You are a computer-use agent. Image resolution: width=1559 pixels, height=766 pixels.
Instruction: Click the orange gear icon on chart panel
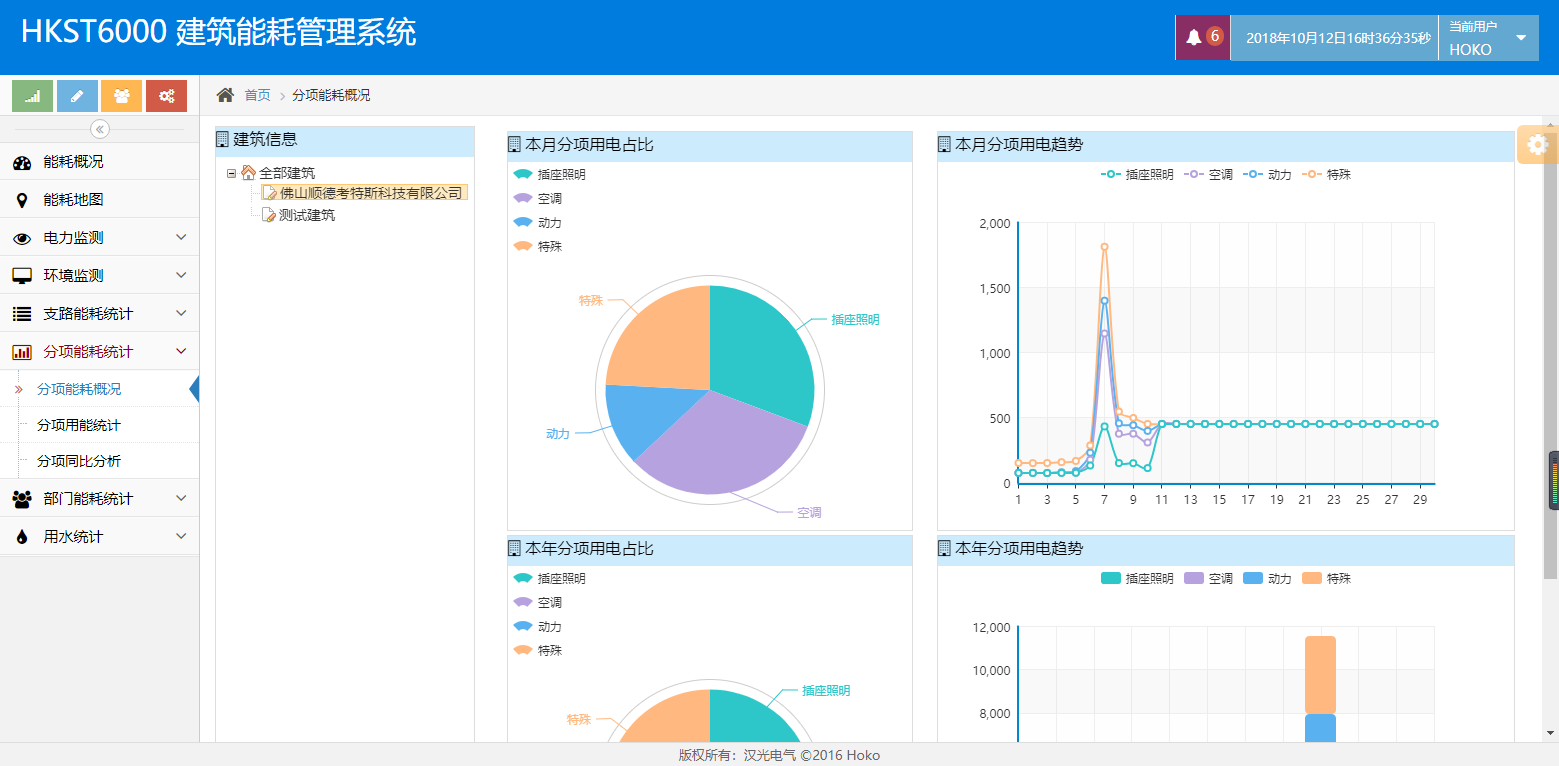(x=1537, y=144)
